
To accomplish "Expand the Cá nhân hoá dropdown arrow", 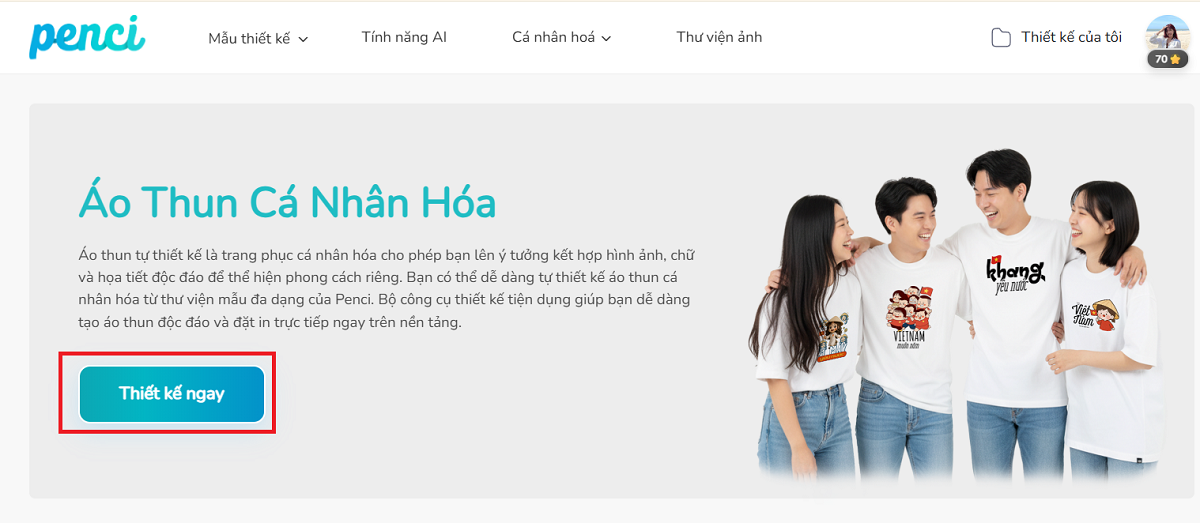I will 606,39.
